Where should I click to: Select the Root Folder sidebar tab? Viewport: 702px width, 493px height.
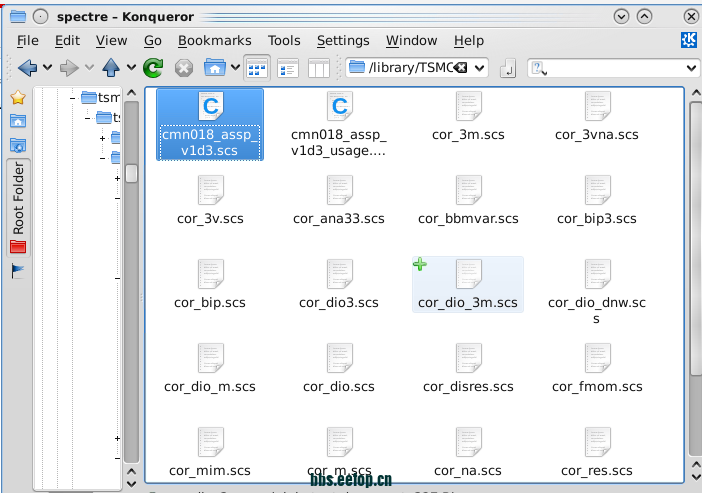(x=18, y=207)
